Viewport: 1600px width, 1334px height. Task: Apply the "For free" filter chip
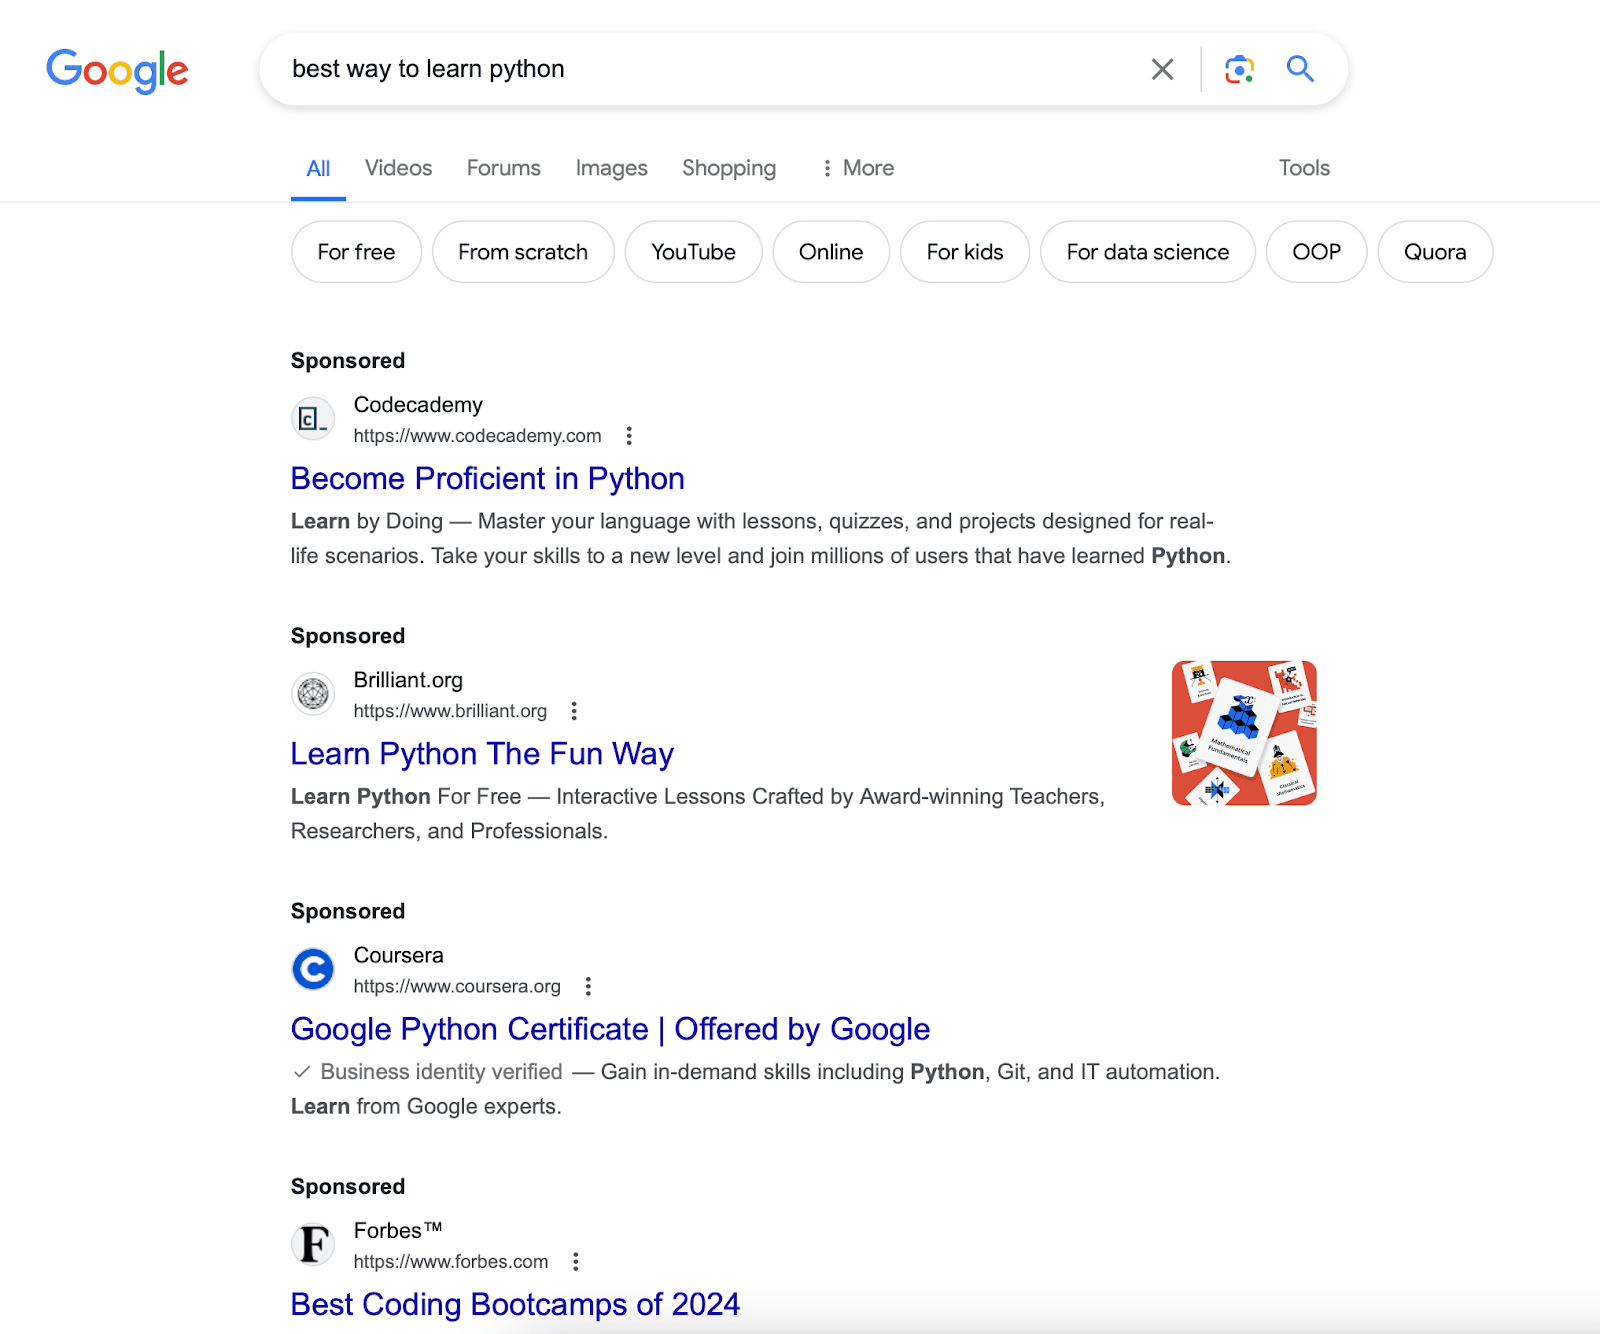coord(356,252)
